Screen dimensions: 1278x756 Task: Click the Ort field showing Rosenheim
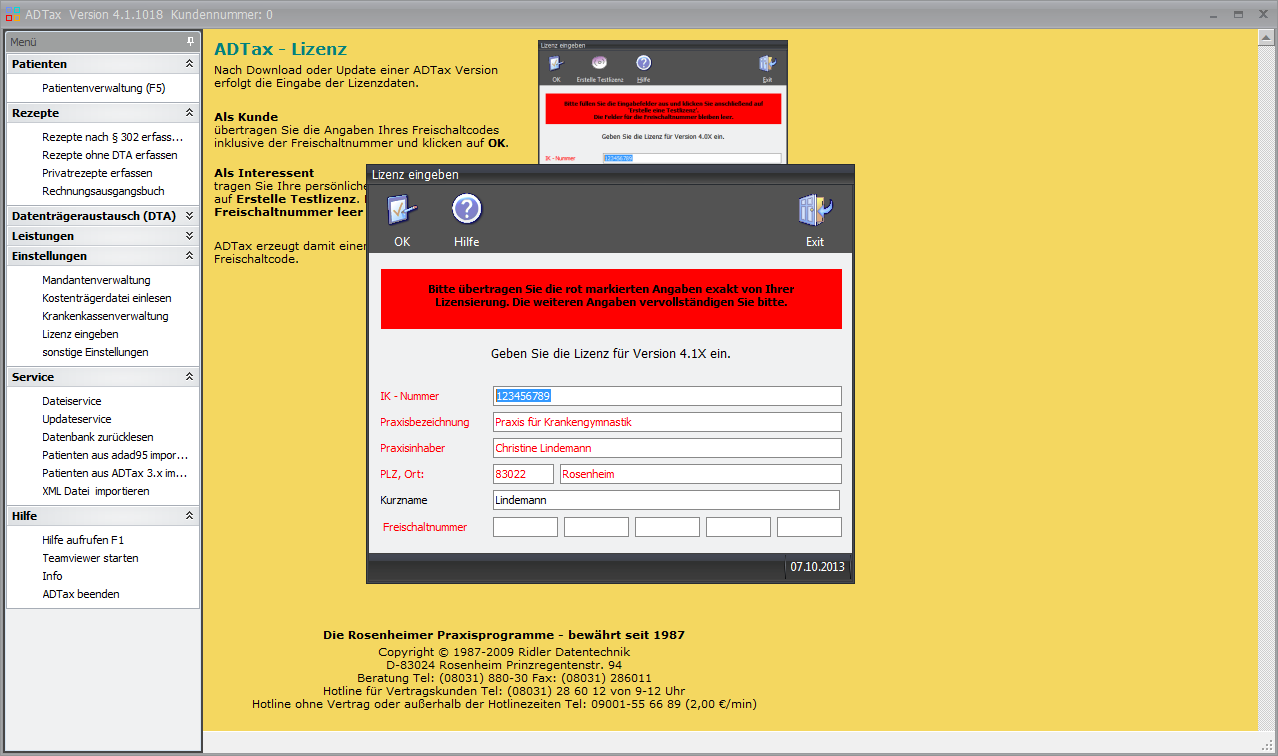pos(701,474)
